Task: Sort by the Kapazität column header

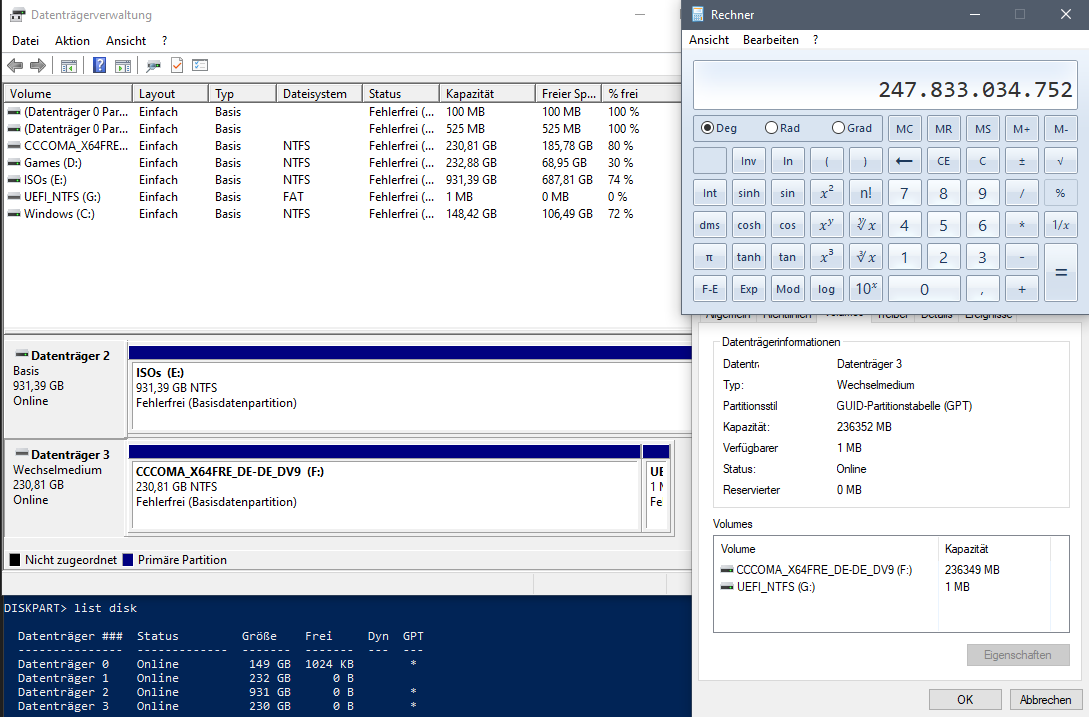Action: 487,94
